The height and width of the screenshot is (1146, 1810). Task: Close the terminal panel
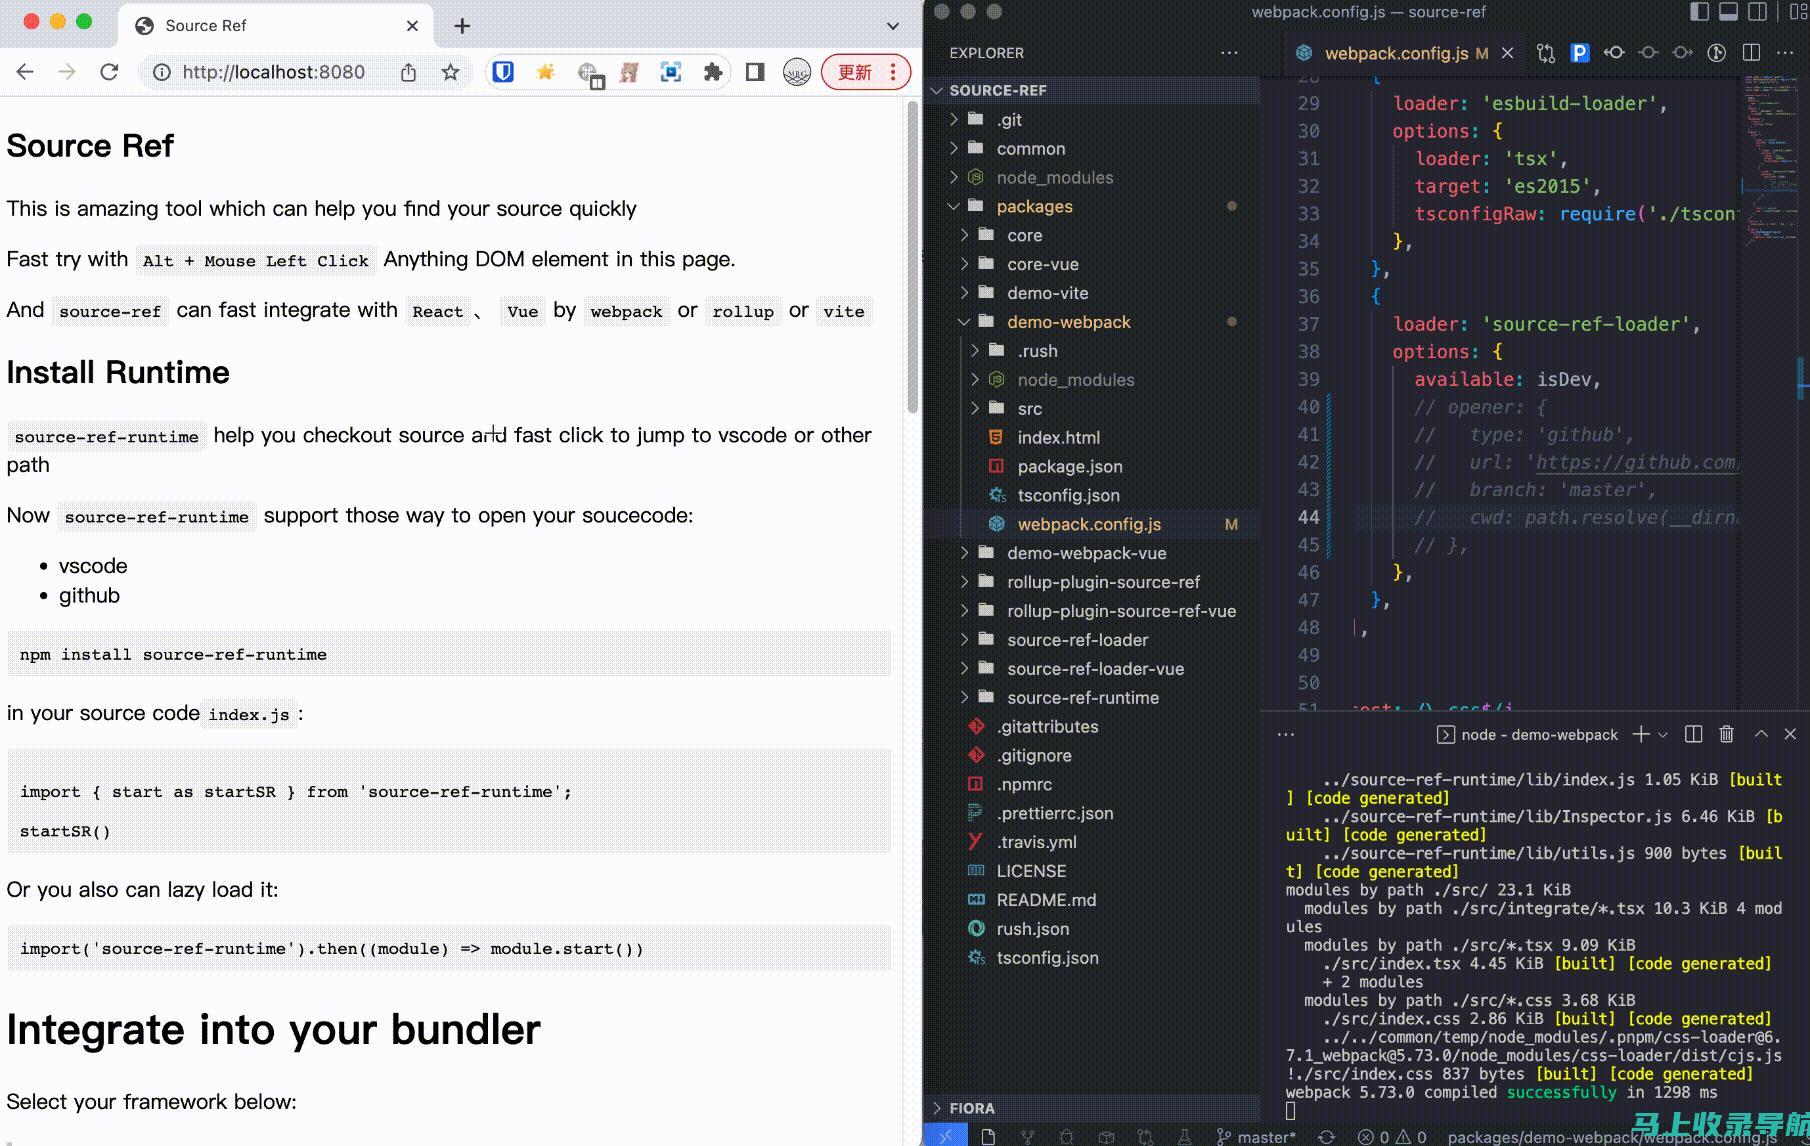tap(1790, 734)
